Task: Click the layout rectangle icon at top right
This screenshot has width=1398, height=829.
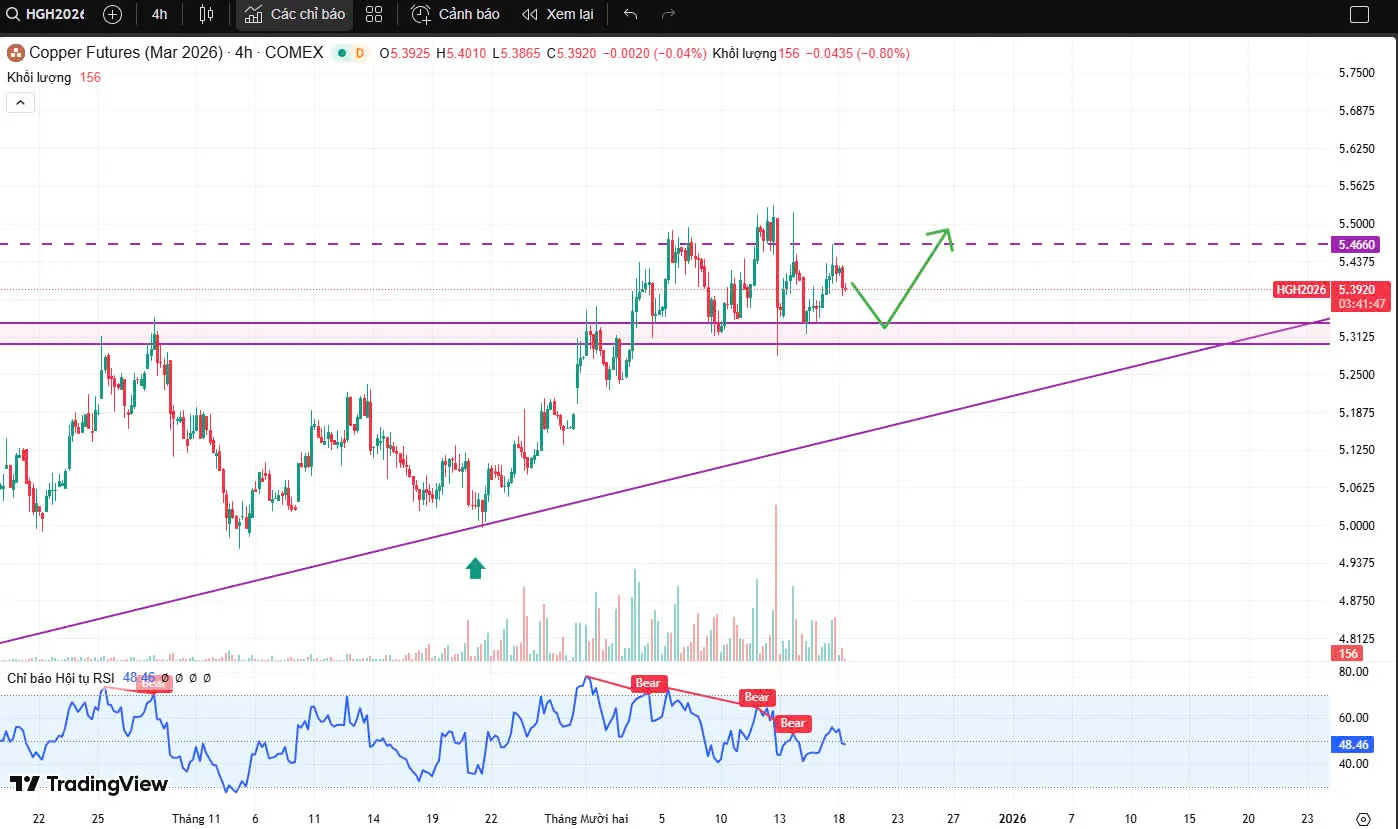Action: (x=1358, y=14)
